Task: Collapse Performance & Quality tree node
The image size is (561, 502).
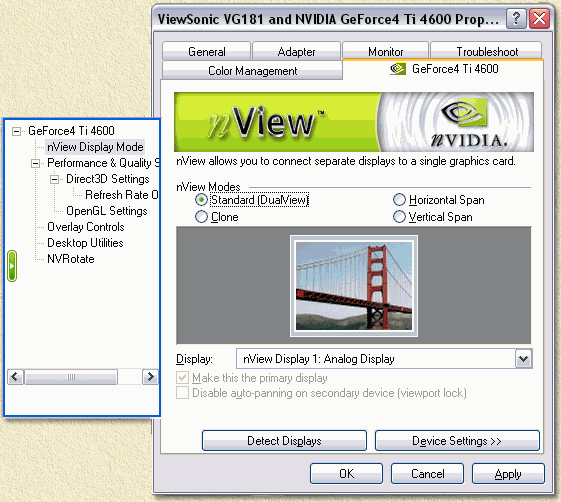Action: pyautogui.click(x=35, y=164)
